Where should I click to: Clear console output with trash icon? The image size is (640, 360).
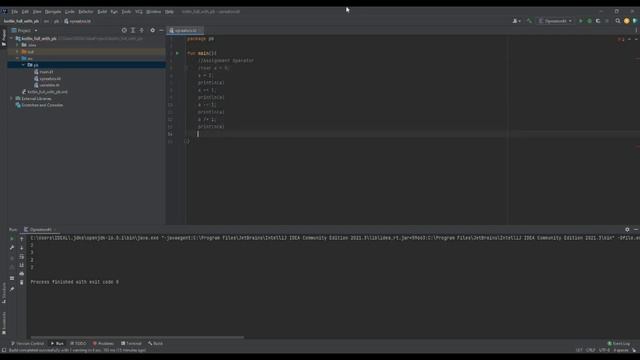(x=22, y=282)
